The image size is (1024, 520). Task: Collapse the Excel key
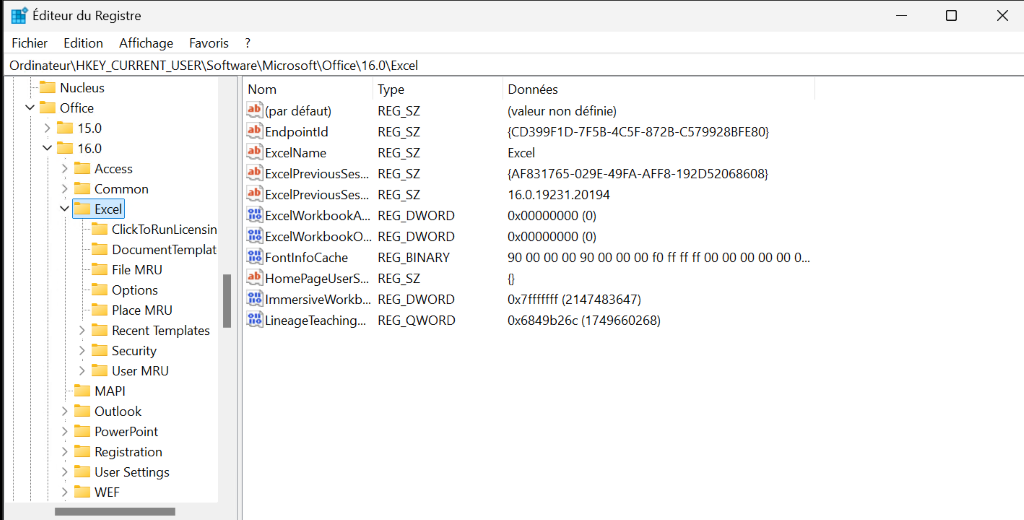click(65, 209)
